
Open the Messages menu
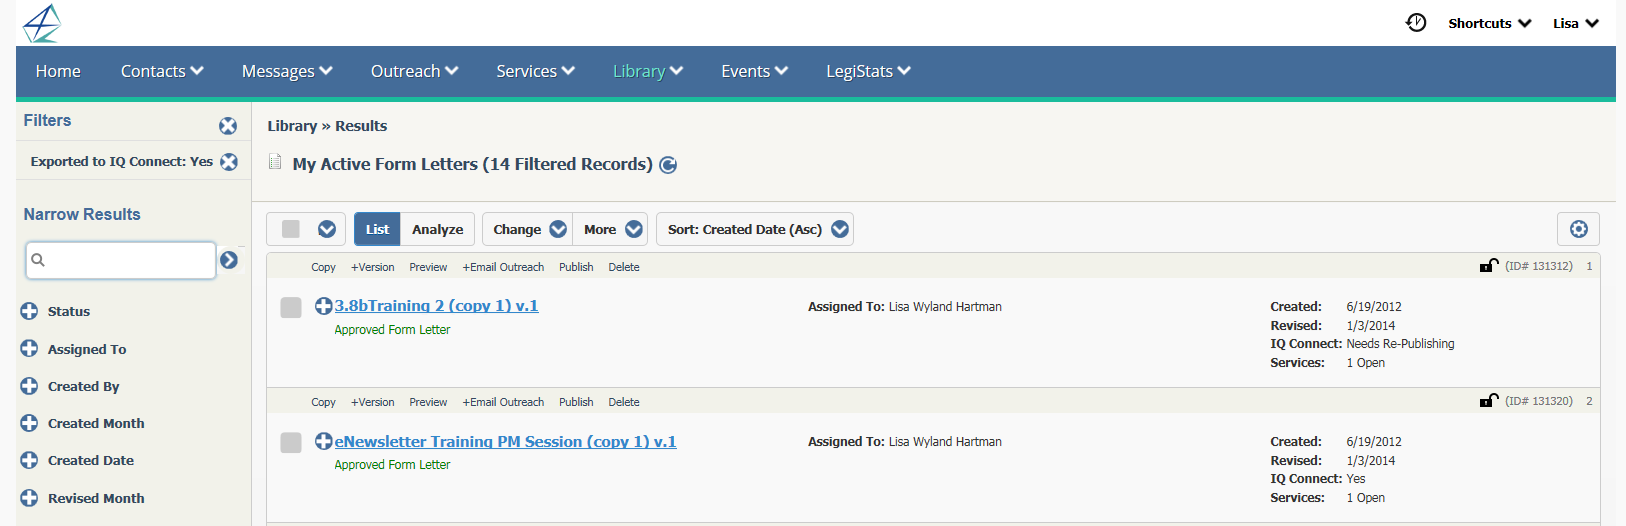pos(287,71)
